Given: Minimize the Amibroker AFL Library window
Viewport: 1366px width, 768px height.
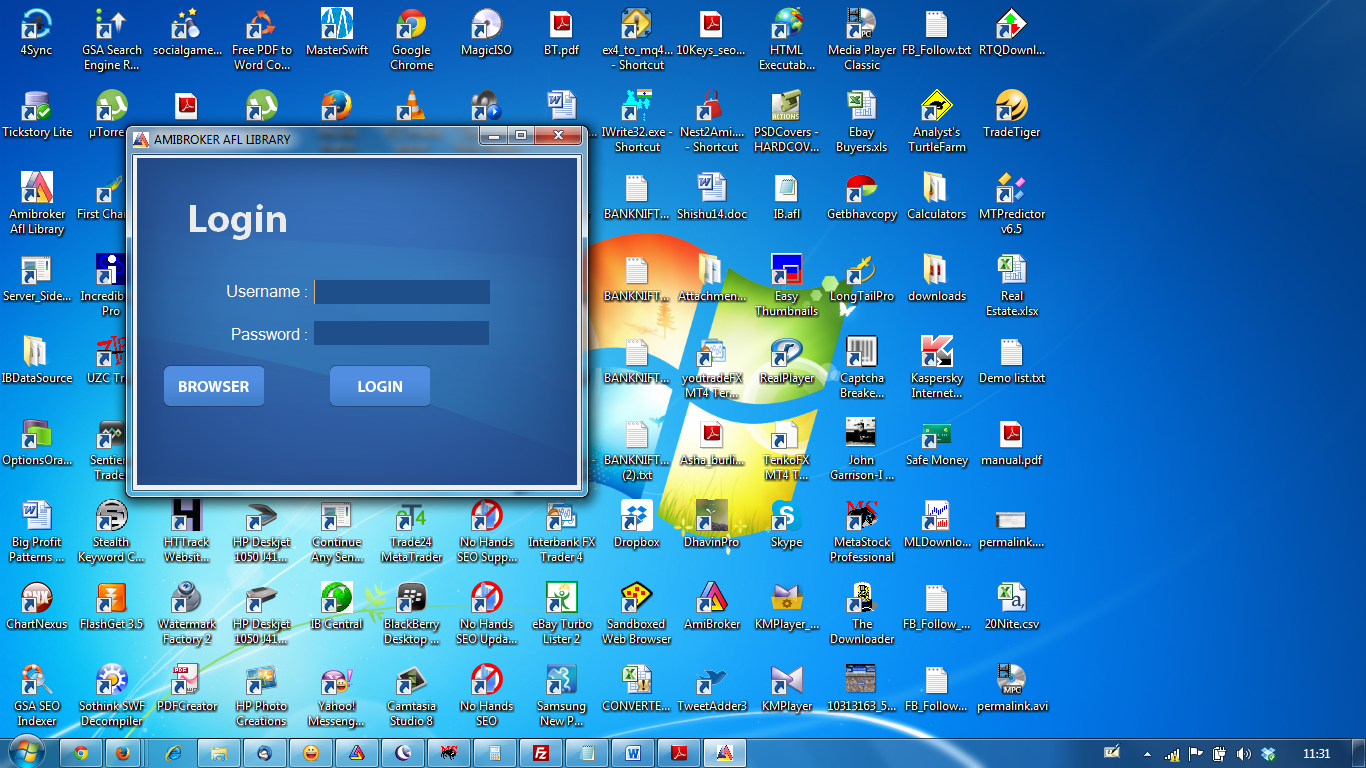Looking at the screenshot, I should click(x=492, y=135).
